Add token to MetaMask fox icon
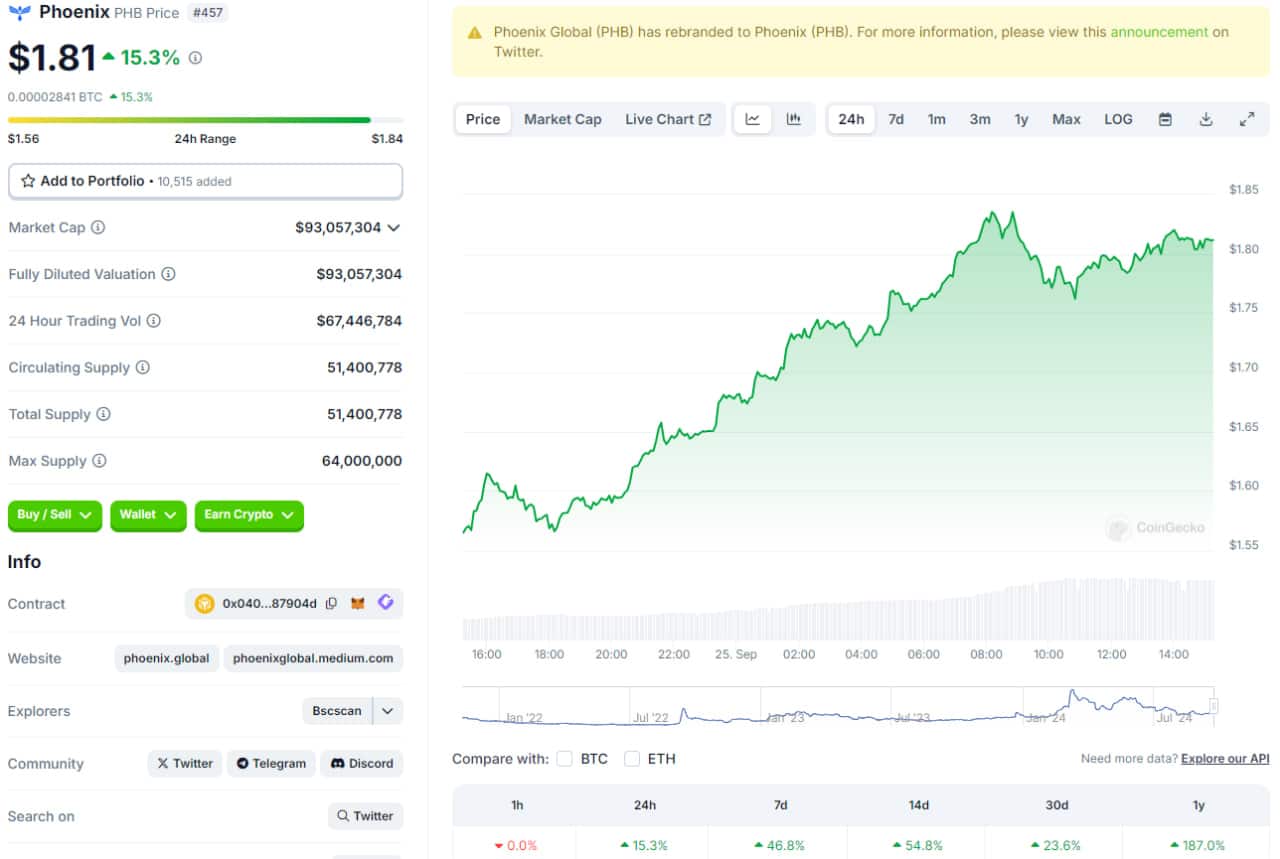Image resolution: width=1280 pixels, height=859 pixels. [358, 604]
